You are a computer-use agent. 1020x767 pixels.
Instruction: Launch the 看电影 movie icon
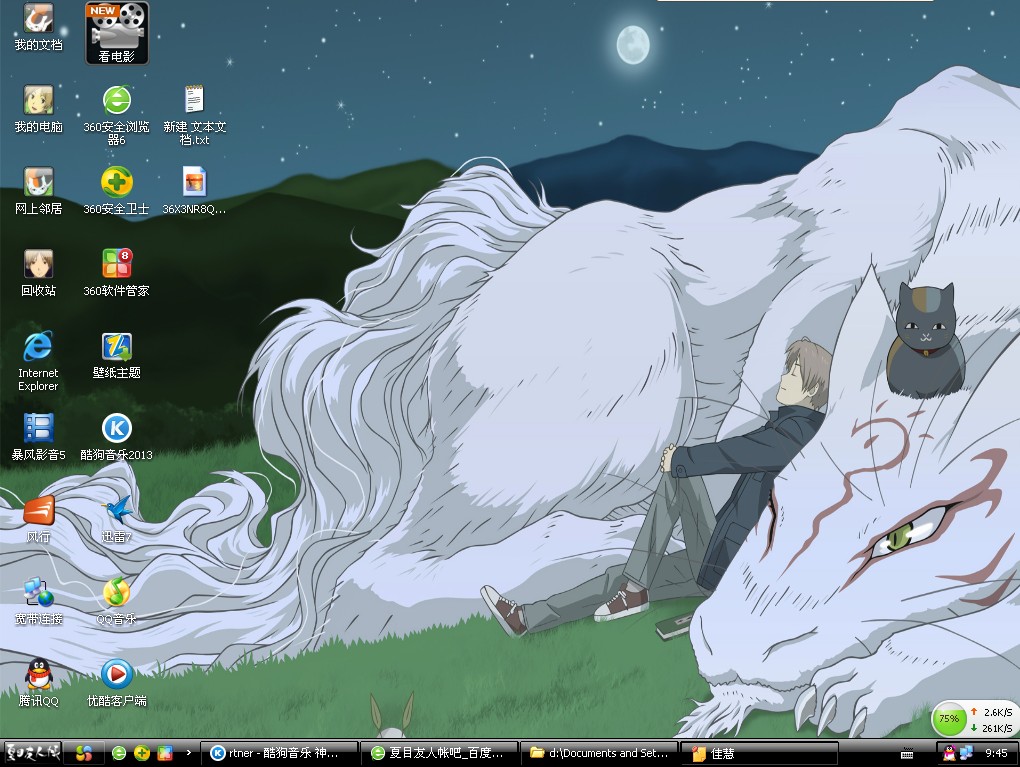(x=117, y=33)
